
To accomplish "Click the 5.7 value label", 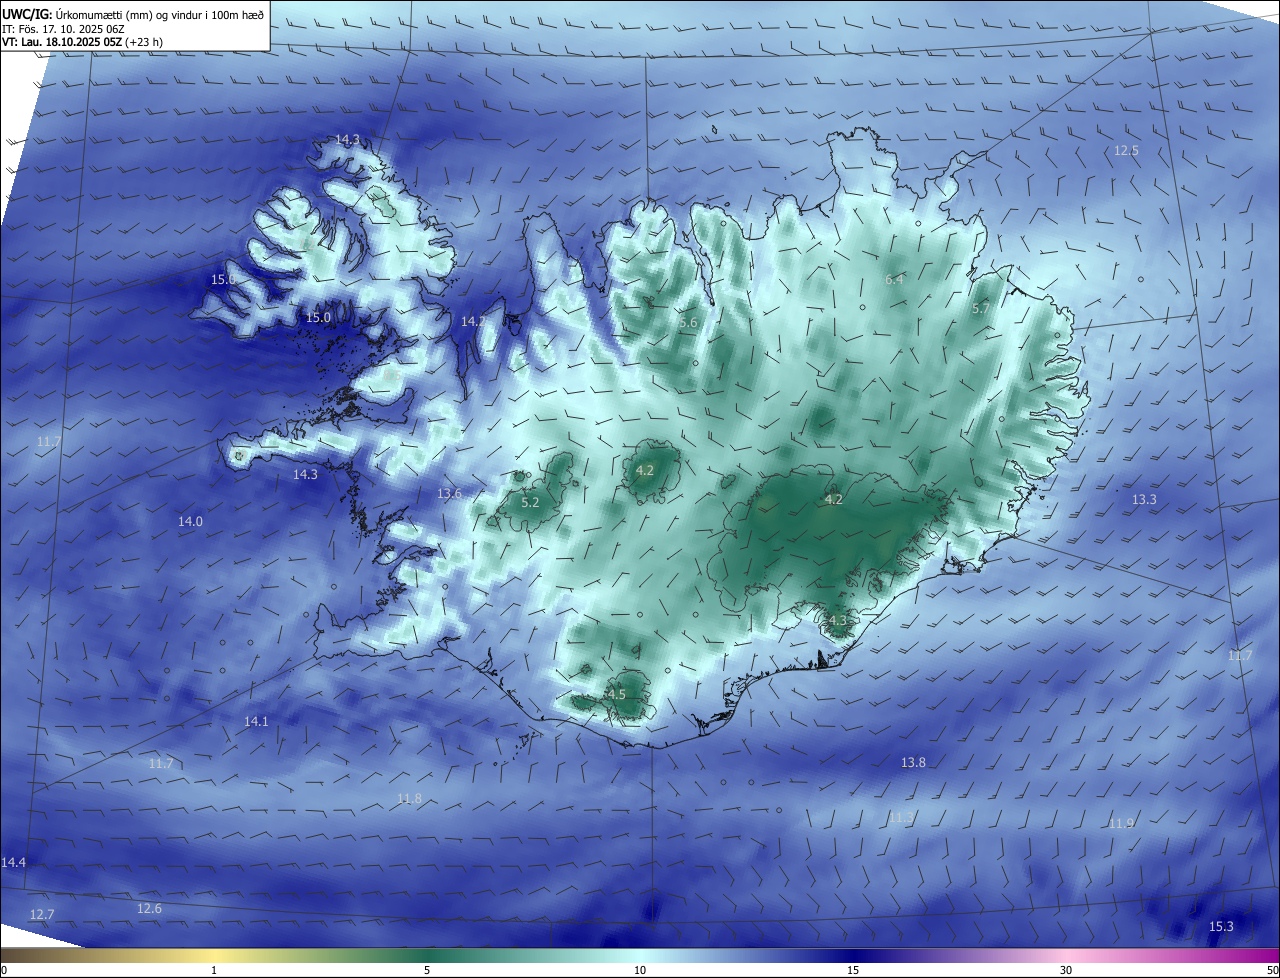I will [x=980, y=309].
